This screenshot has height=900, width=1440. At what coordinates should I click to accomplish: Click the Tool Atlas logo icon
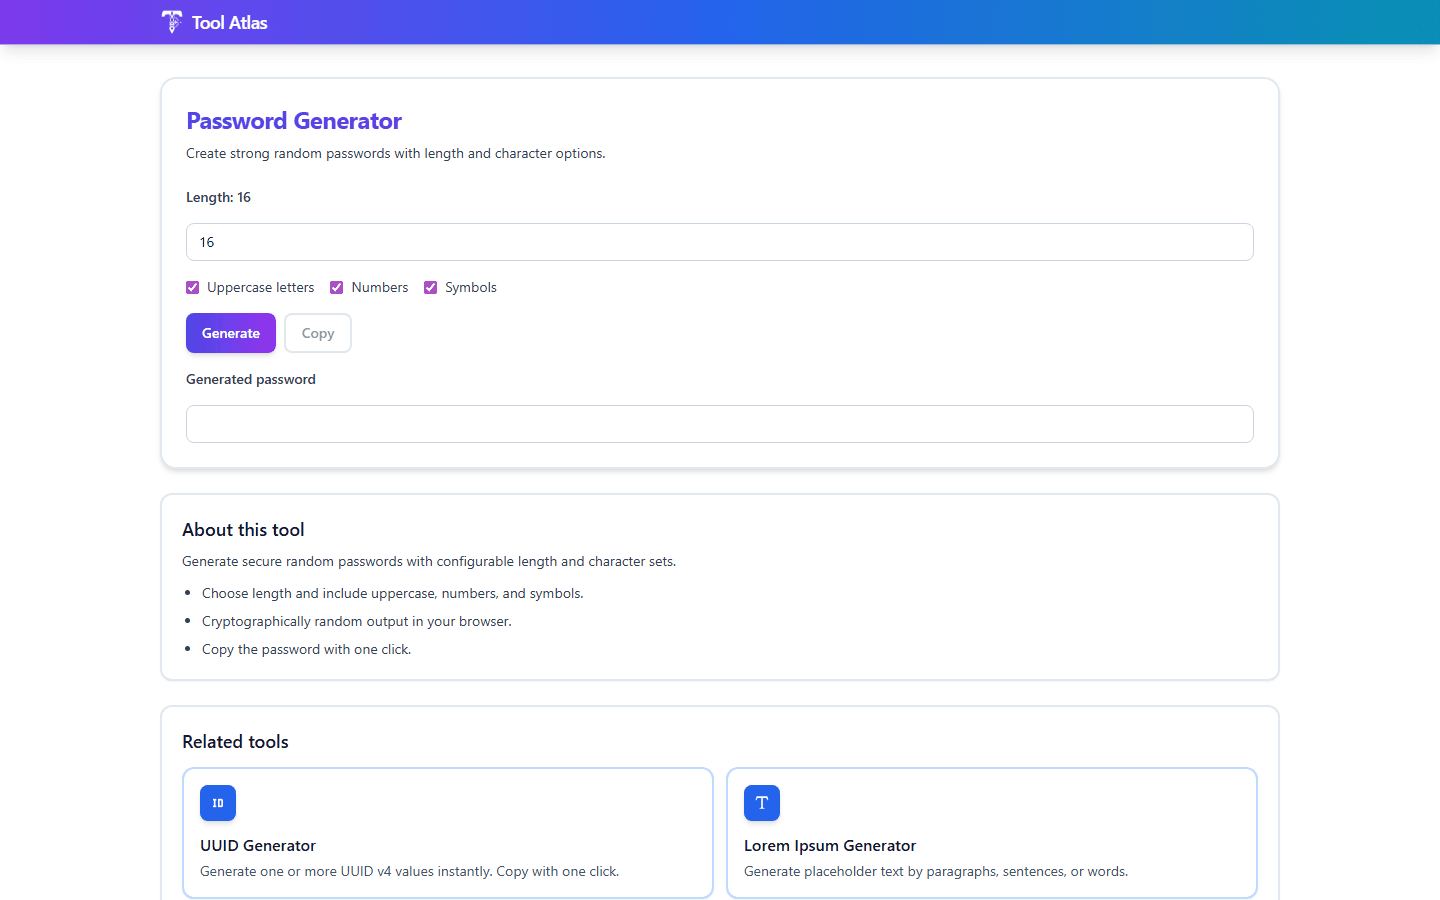[x=171, y=21]
